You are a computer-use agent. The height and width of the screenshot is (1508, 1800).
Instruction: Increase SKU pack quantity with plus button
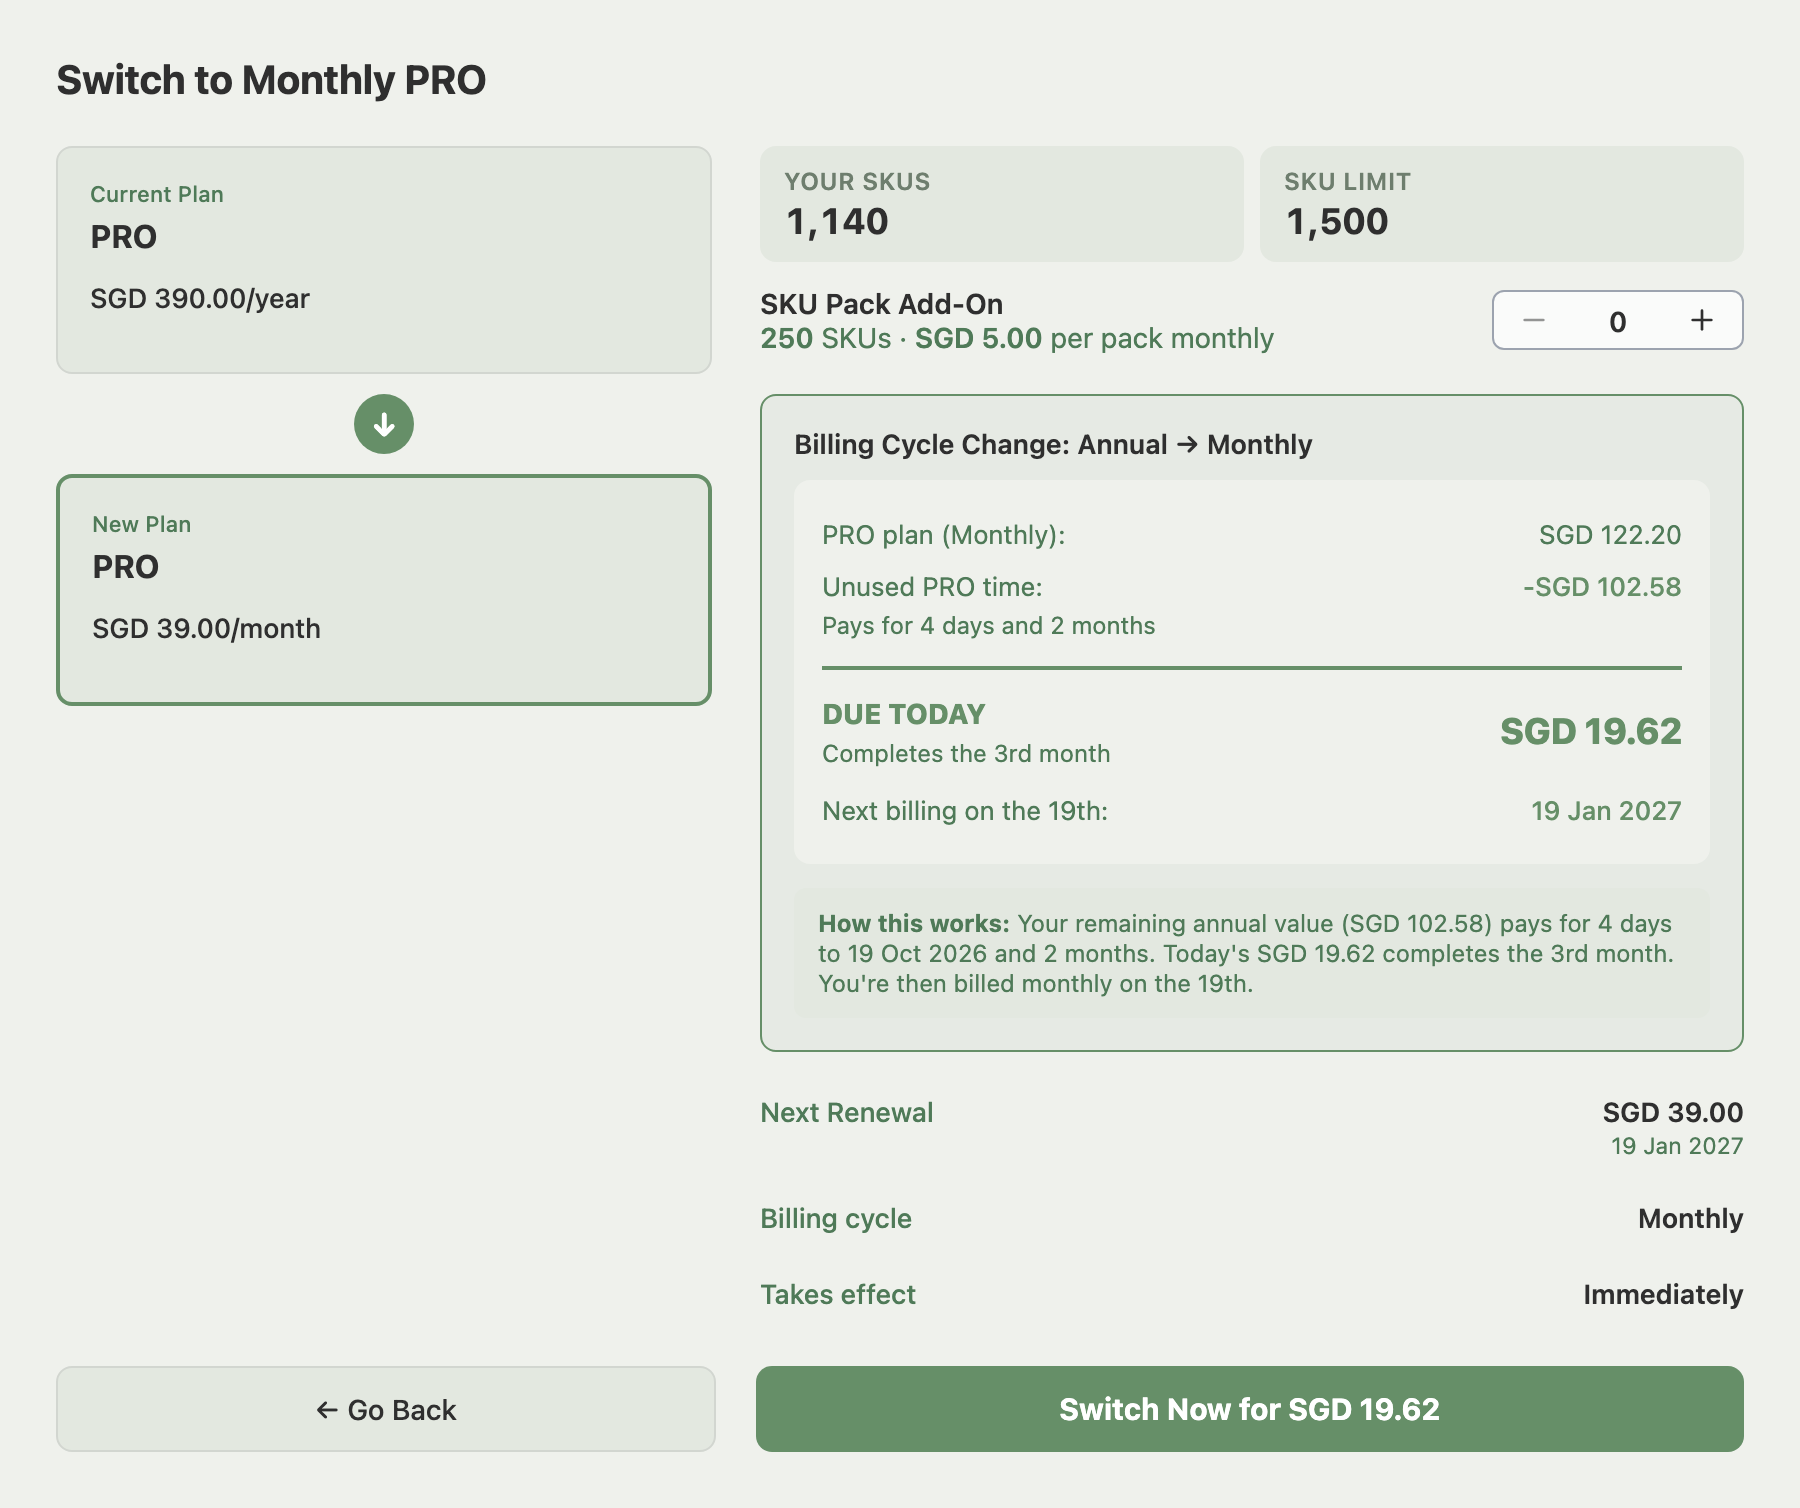click(1702, 320)
